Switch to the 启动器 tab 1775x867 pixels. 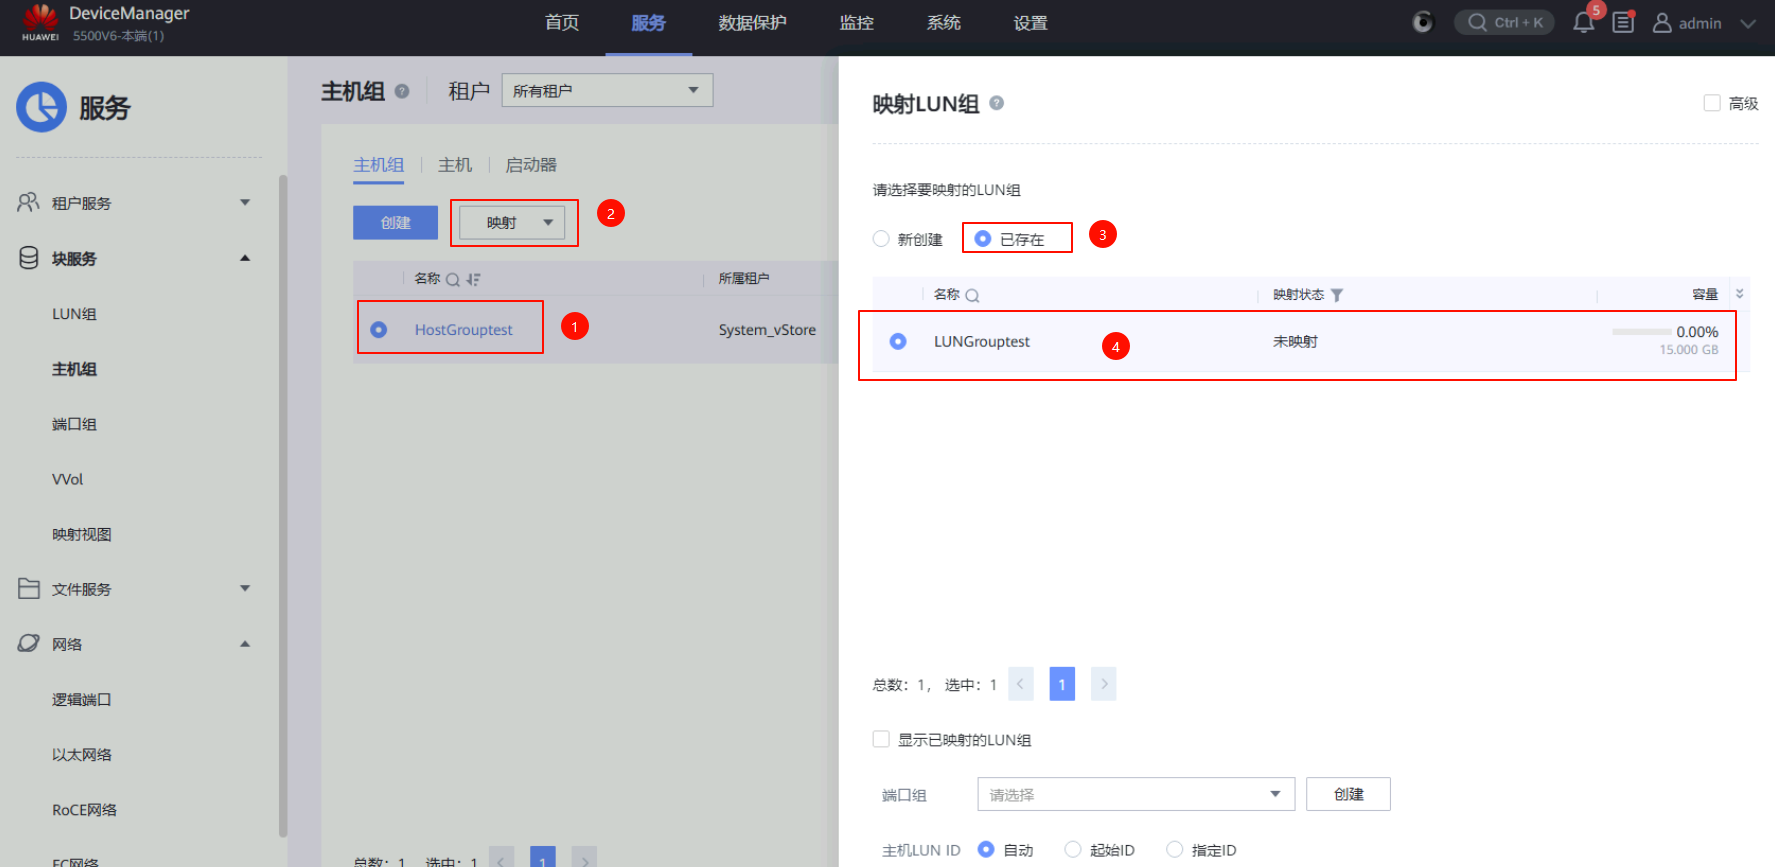(531, 165)
